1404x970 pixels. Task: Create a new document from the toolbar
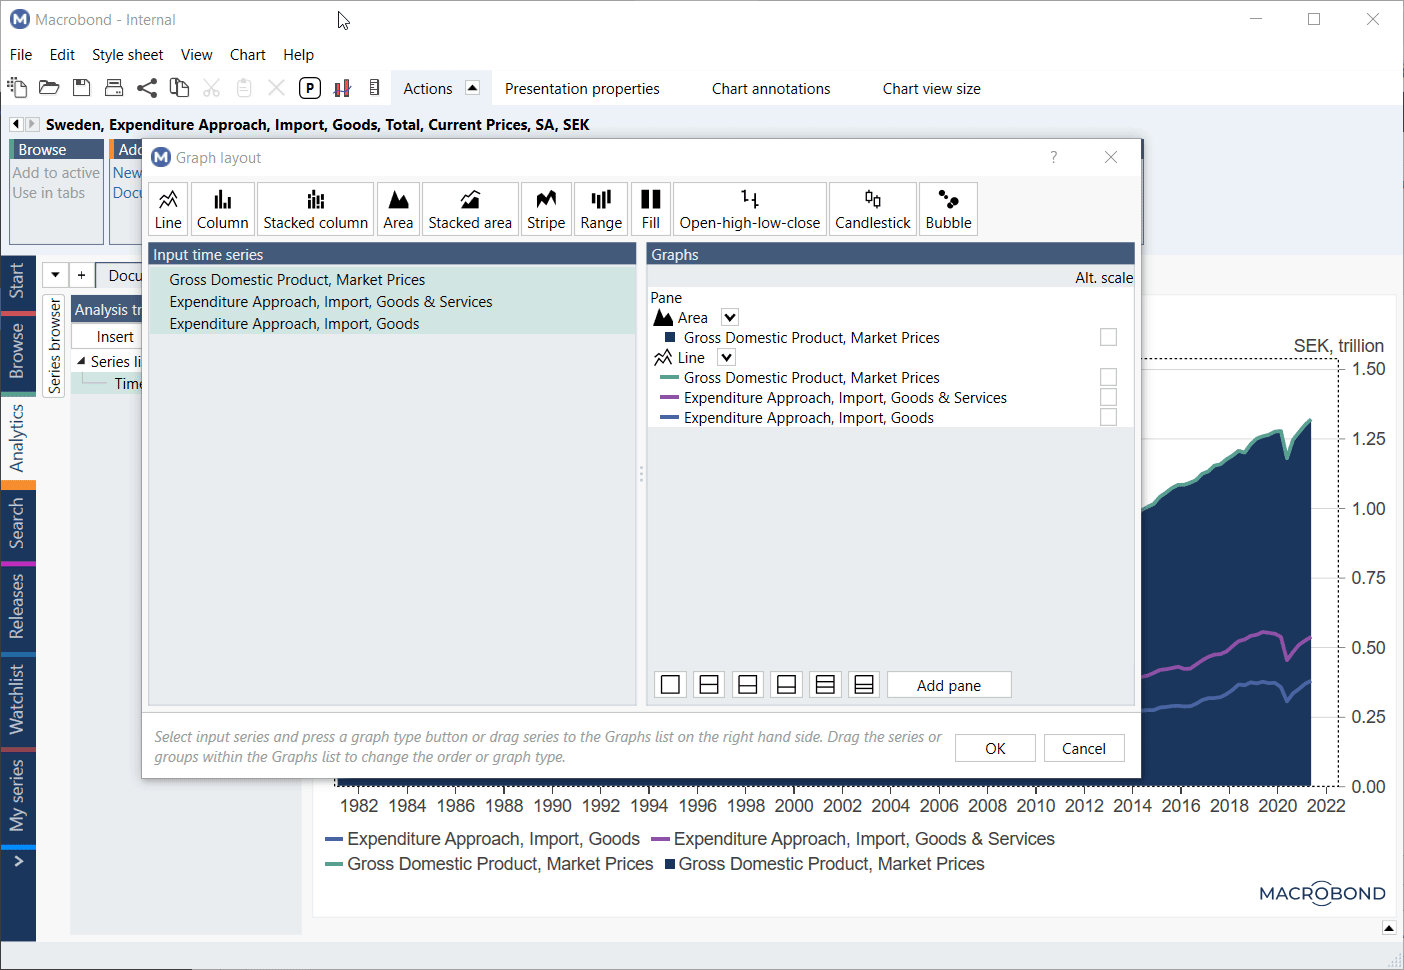click(x=17, y=88)
